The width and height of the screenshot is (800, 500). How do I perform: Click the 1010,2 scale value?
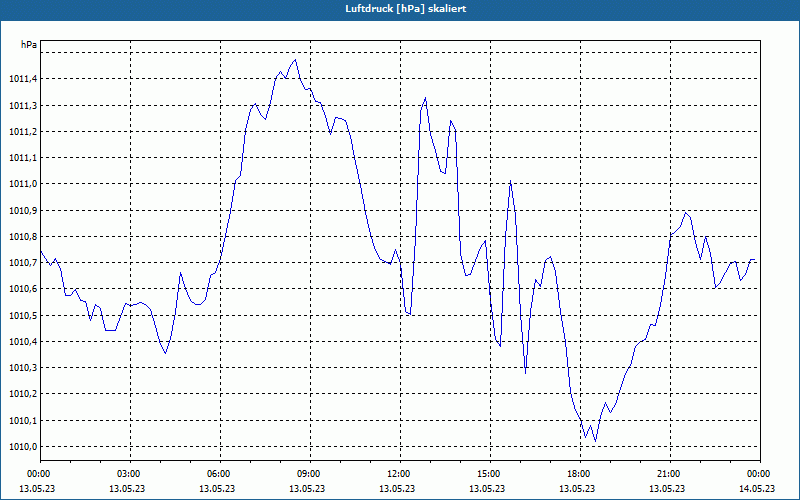pyautogui.click(x=22, y=394)
